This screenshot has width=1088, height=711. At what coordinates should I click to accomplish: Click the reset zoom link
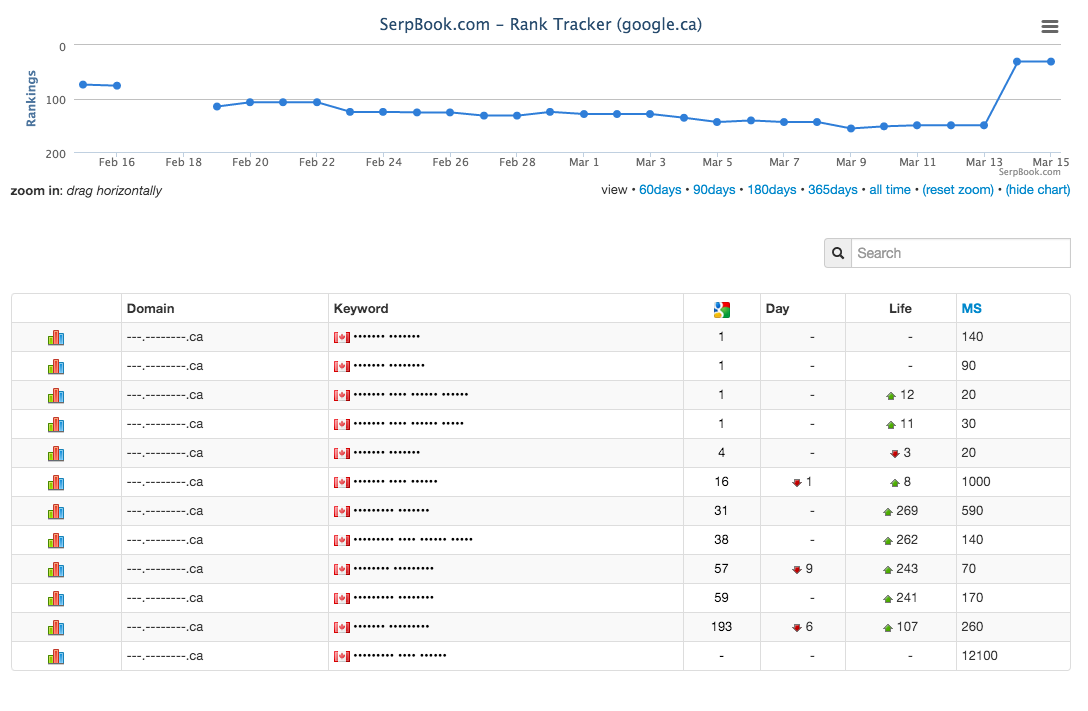click(x=958, y=190)
